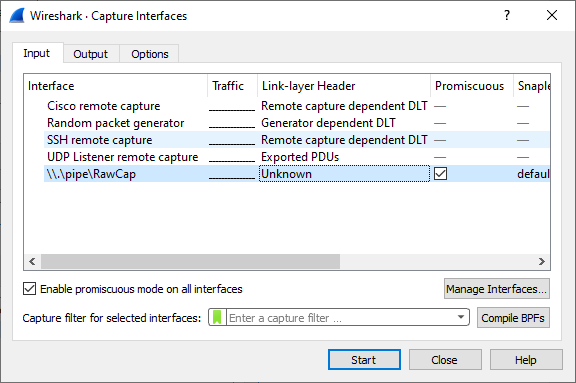
Task: Click the Compile BPFs button
Action: (x=513, y=318)
